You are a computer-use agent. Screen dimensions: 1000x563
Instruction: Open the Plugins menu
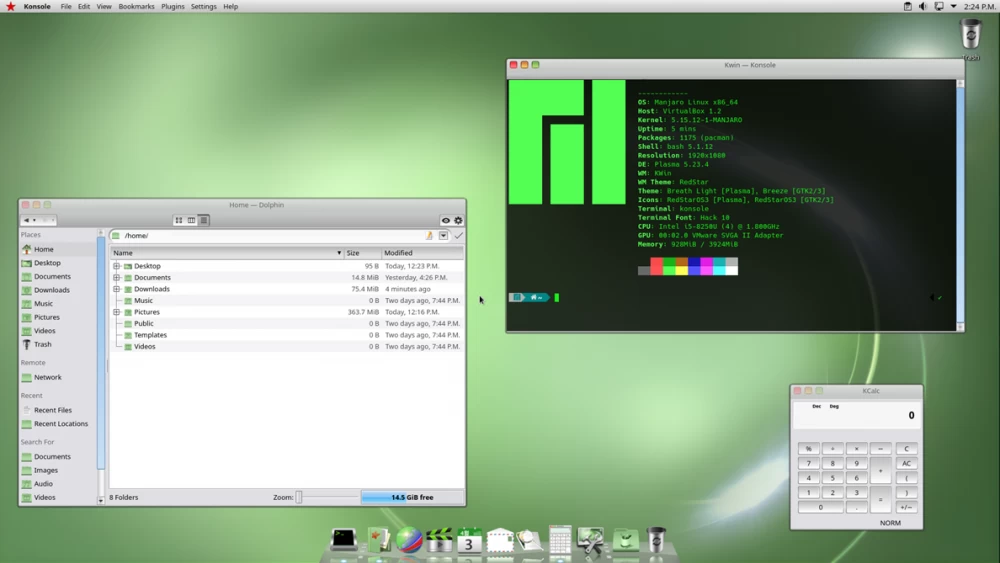pyautogui.click(x=173, y=6)
